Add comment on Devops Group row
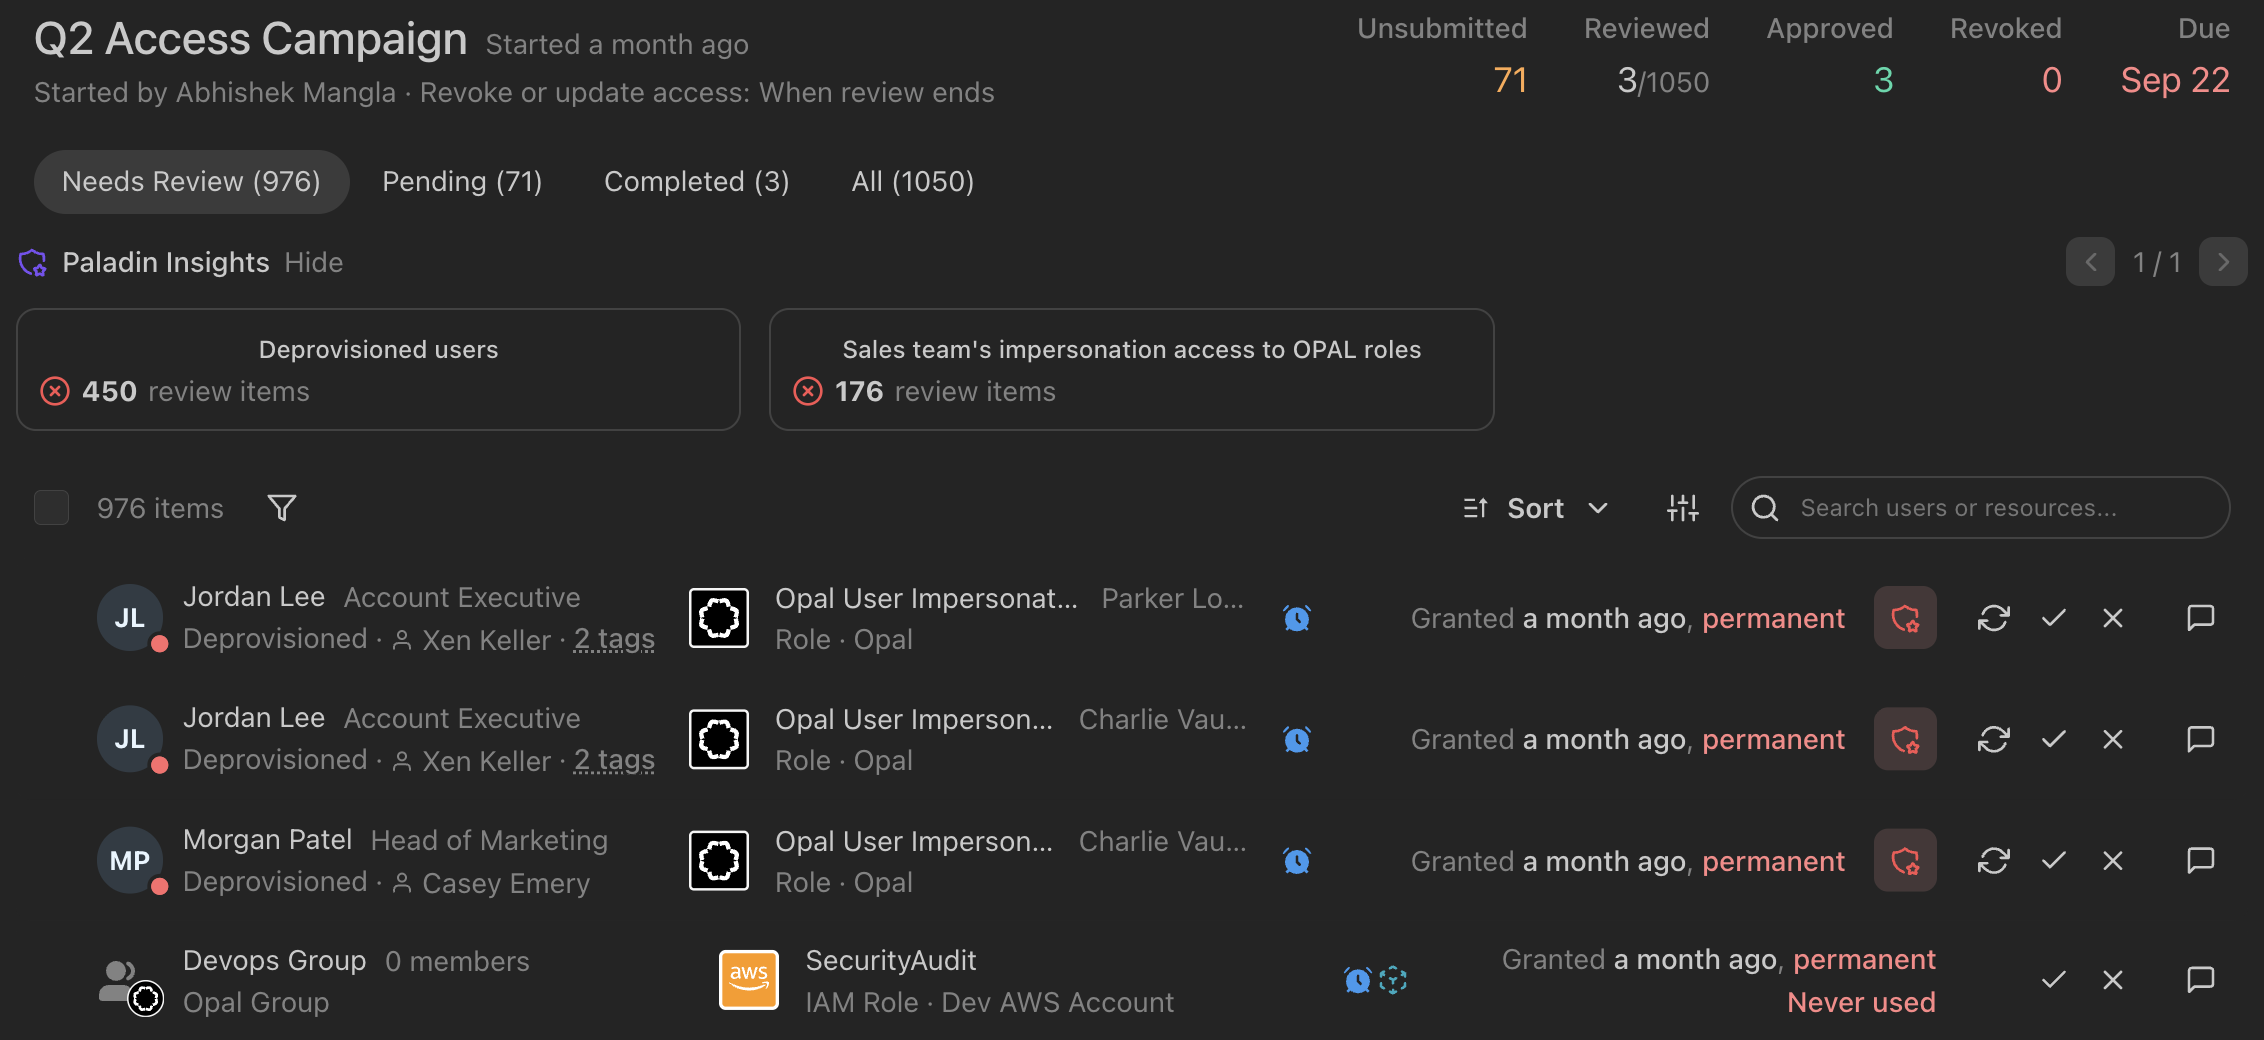This screenshot has width=2264, height=1040. 2201,980
